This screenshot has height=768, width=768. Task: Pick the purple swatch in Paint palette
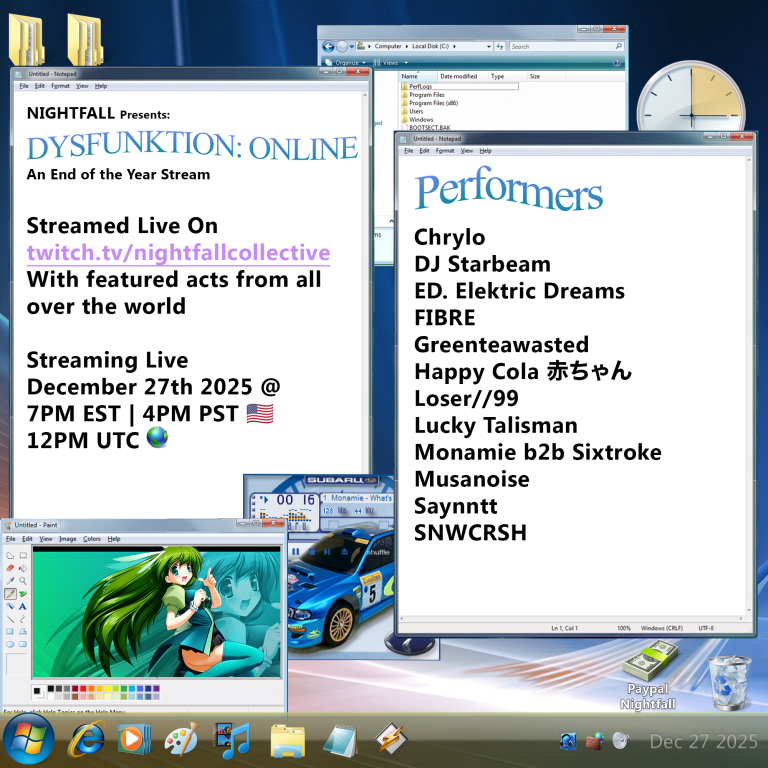pos(156,689)
